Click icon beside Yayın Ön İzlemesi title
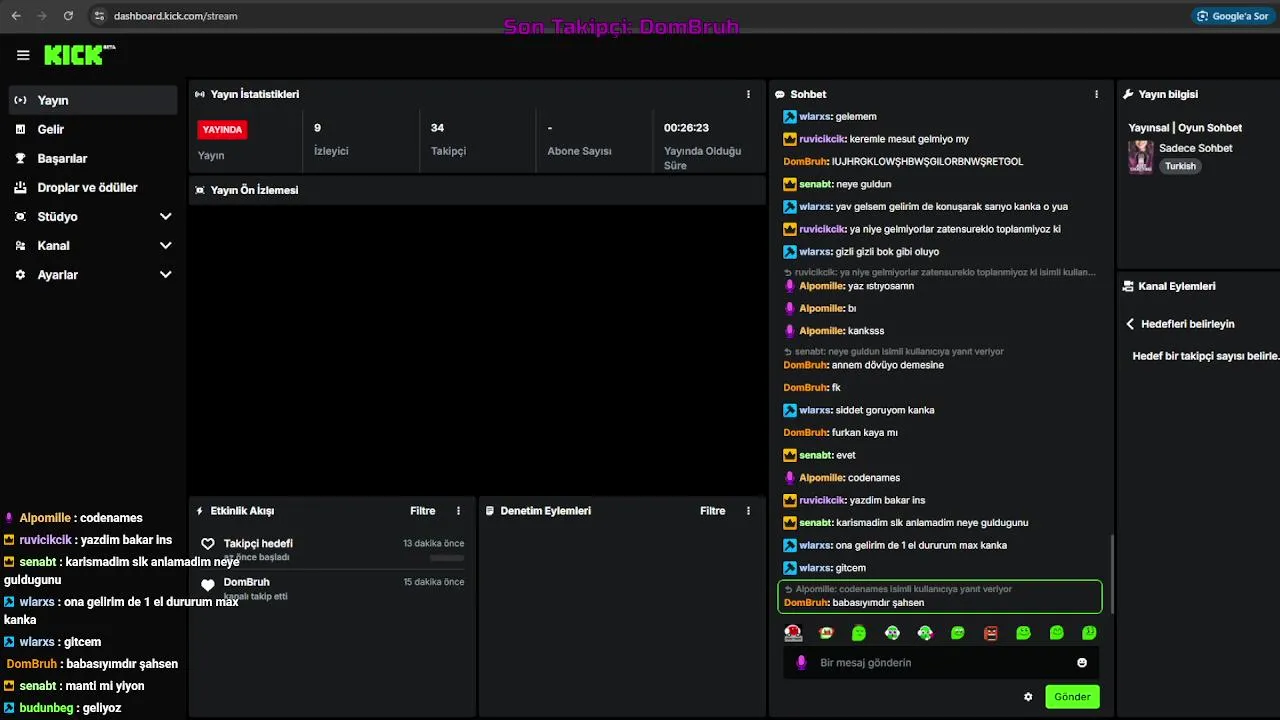1280x720 pixels. 200,190
